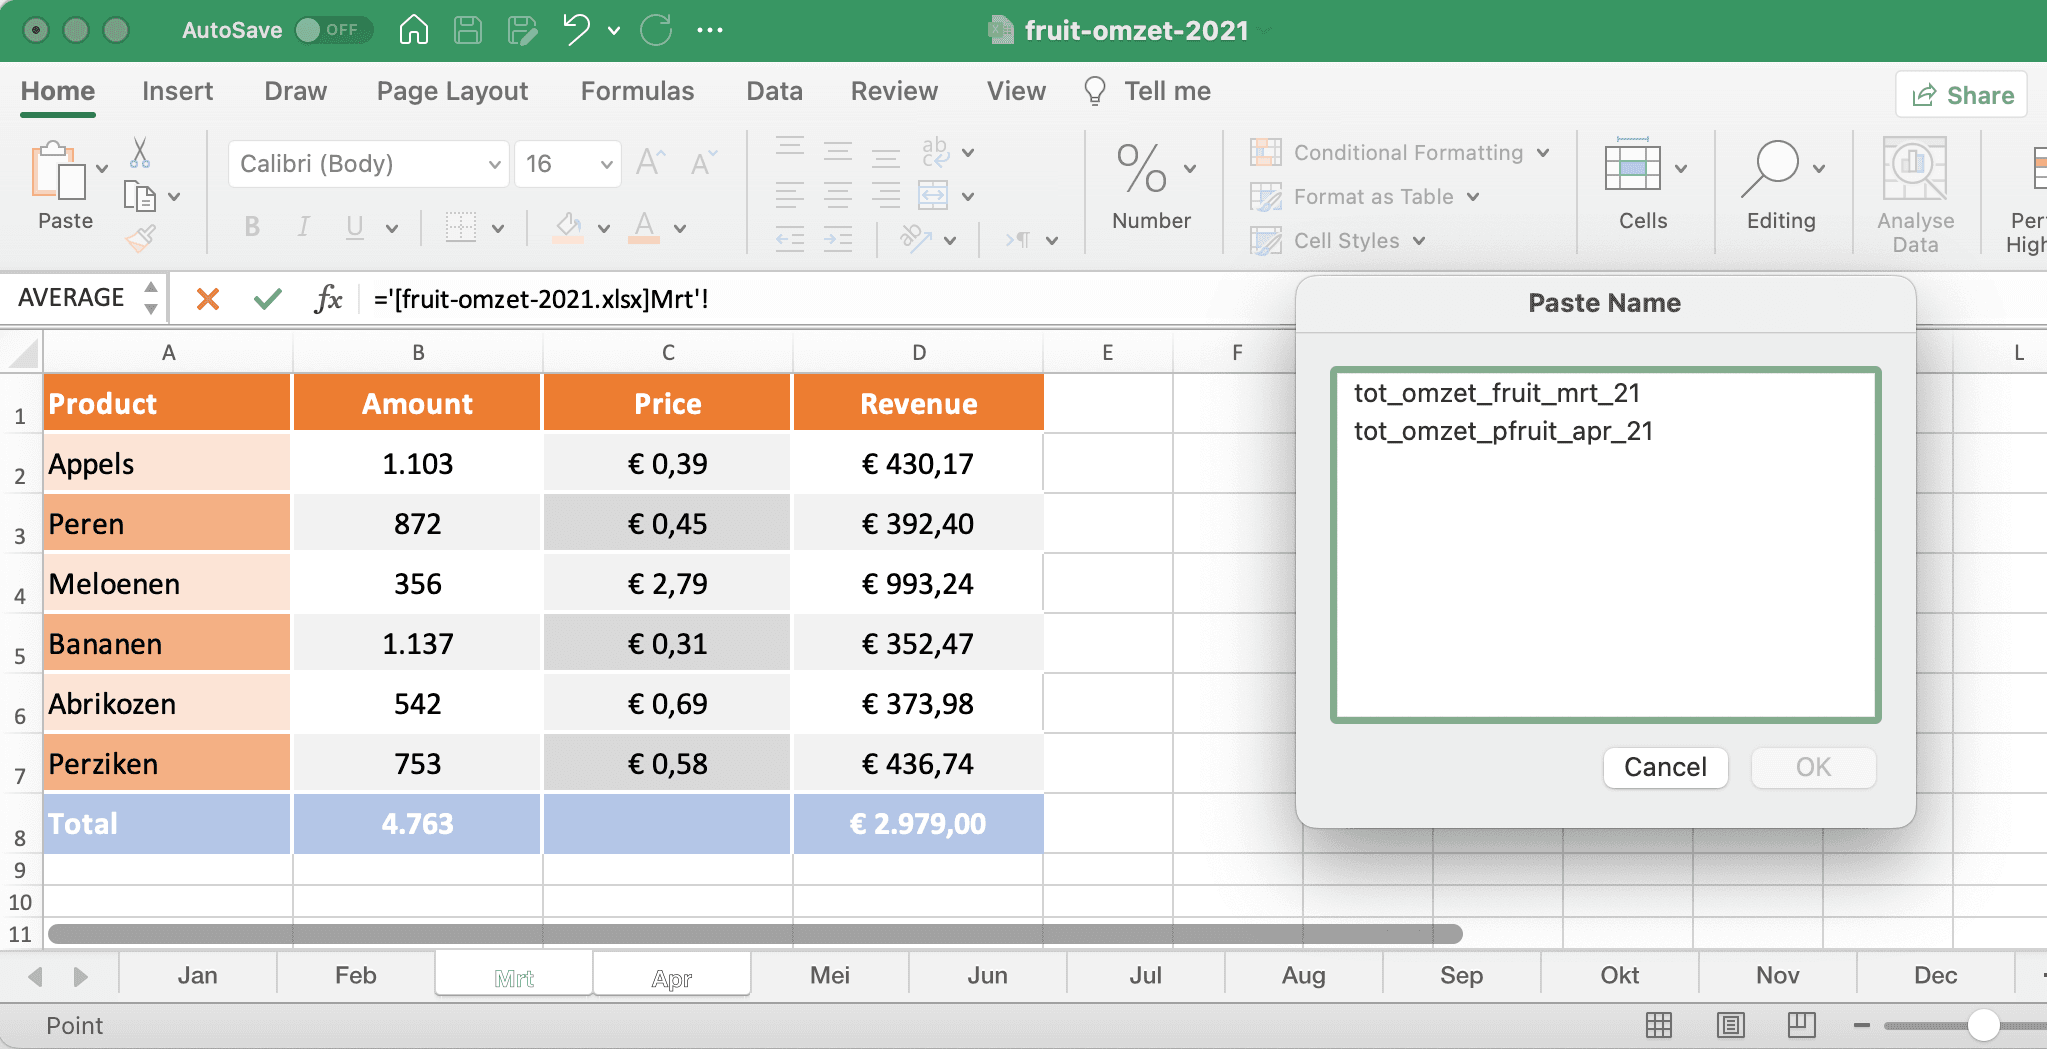Open Insert Function fx button
2047x1049 pixels.
coord(328,299)
